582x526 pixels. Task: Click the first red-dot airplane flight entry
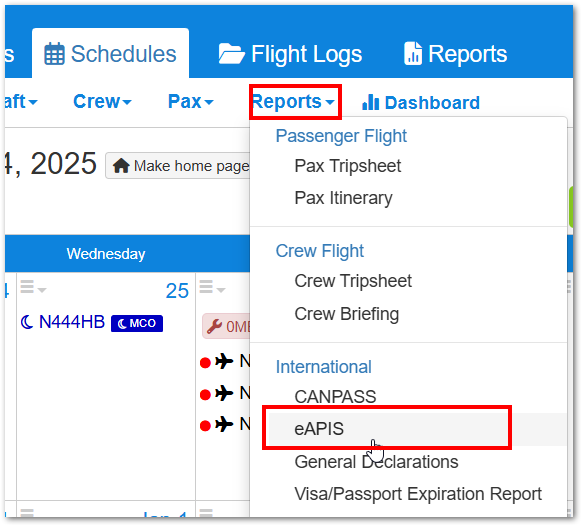coord(225,361)
